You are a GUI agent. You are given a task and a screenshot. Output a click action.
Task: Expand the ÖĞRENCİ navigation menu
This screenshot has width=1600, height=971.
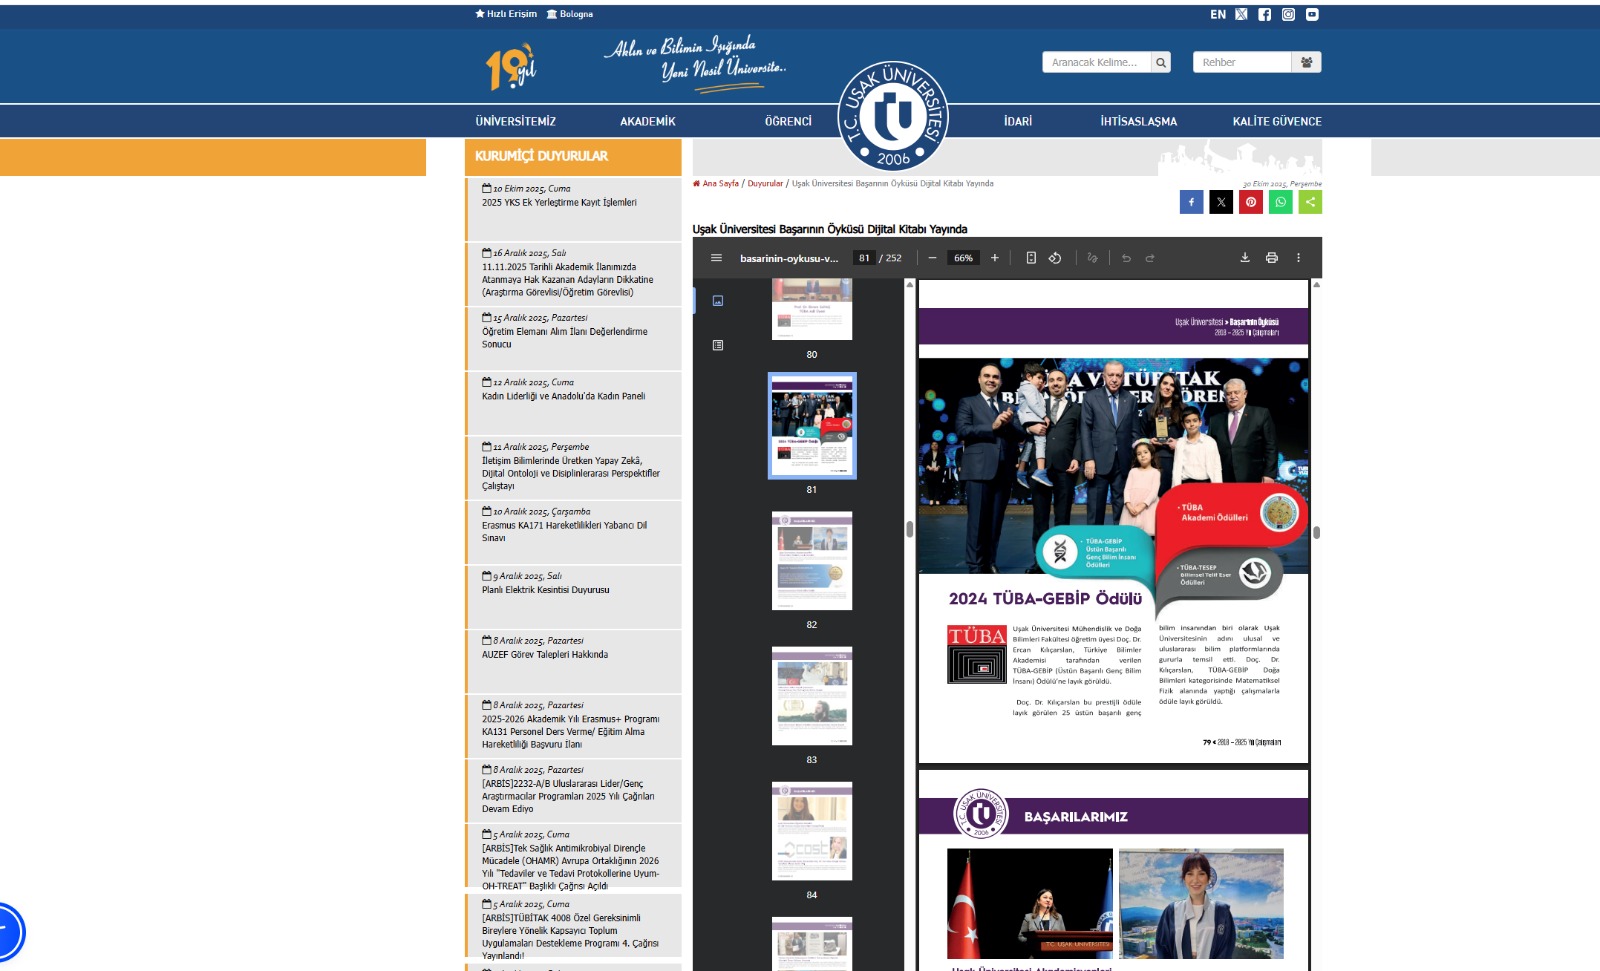(x=788, y=122)
